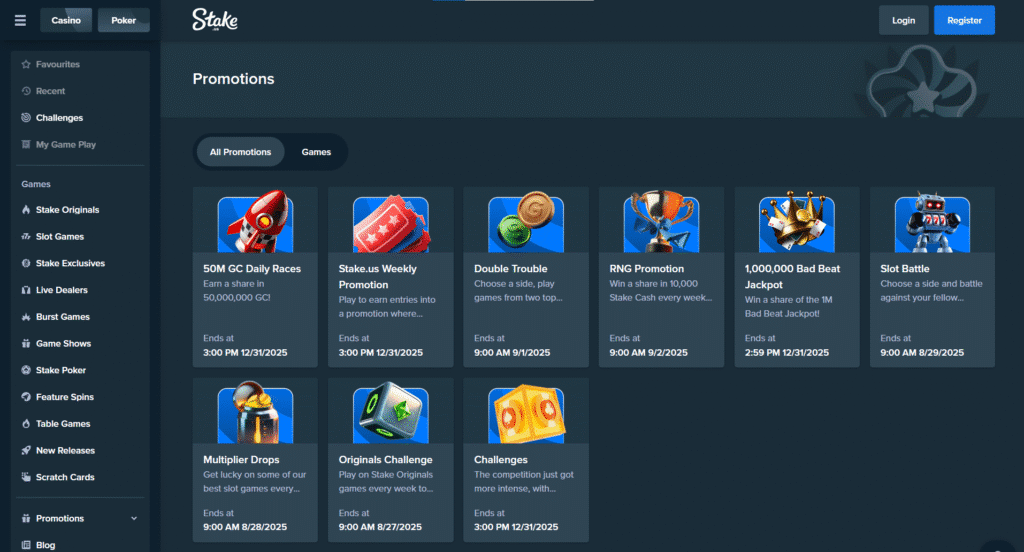Viewport: 1024px width, 552px height.
Task: Click the "9:00 AM 8/29/2025" end date
Action: pos(922,353)
